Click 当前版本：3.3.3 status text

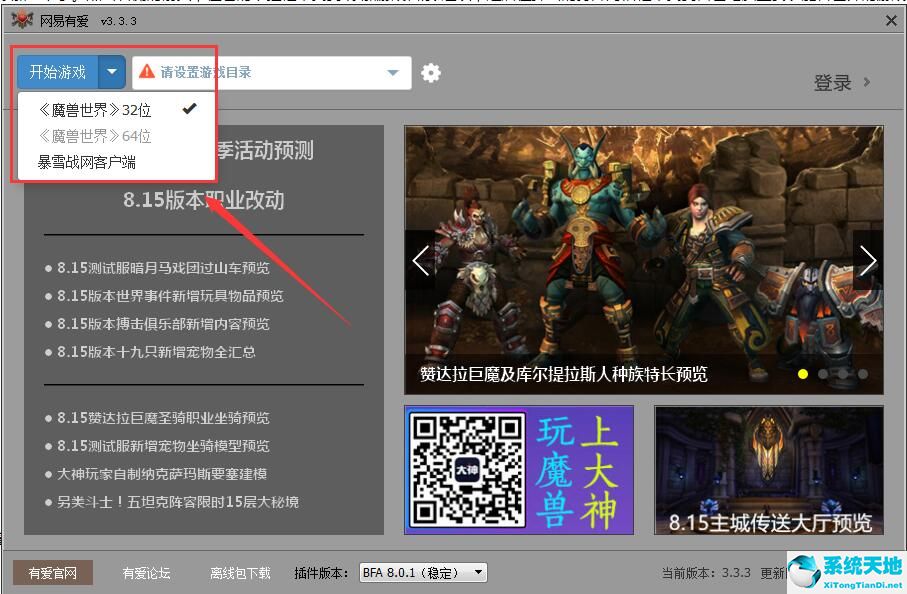pyautogui.click(x=706, y=573)
